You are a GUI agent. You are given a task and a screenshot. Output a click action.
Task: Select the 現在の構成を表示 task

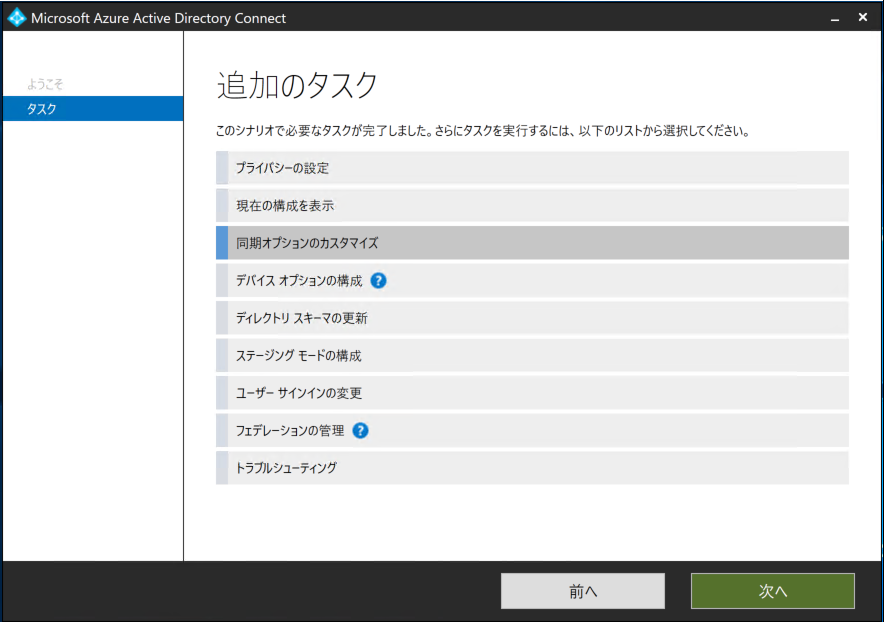pos(532,205)
